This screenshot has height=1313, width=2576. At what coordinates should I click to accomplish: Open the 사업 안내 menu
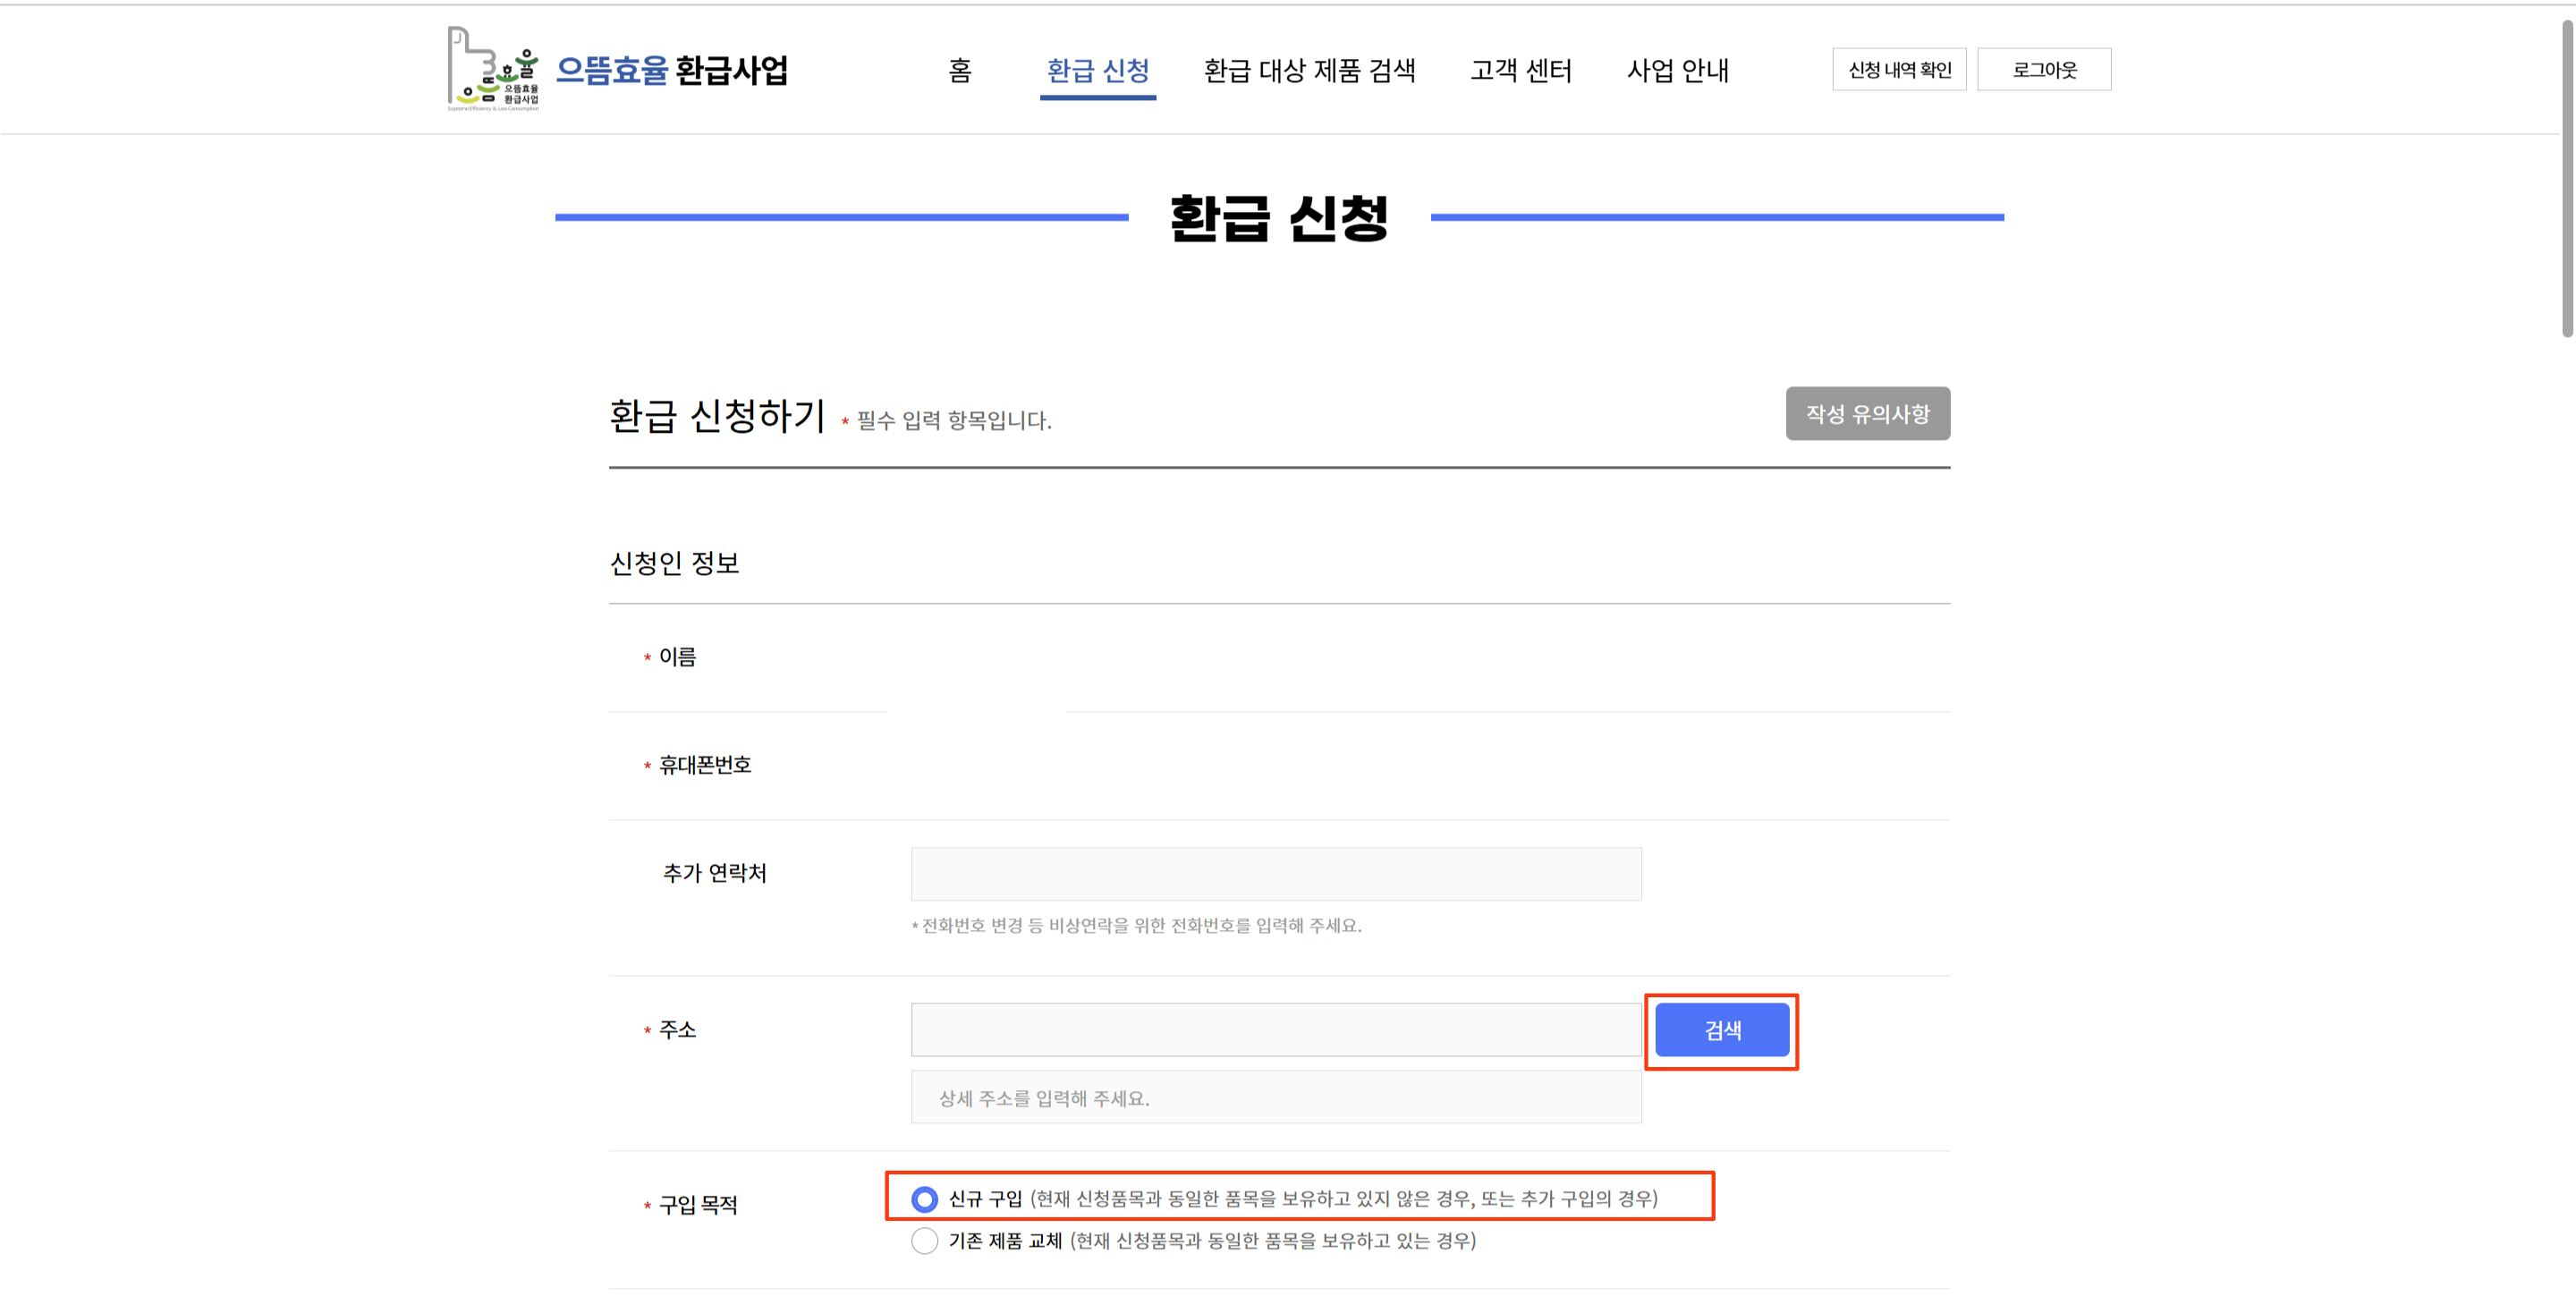[x=1677, y=70]
